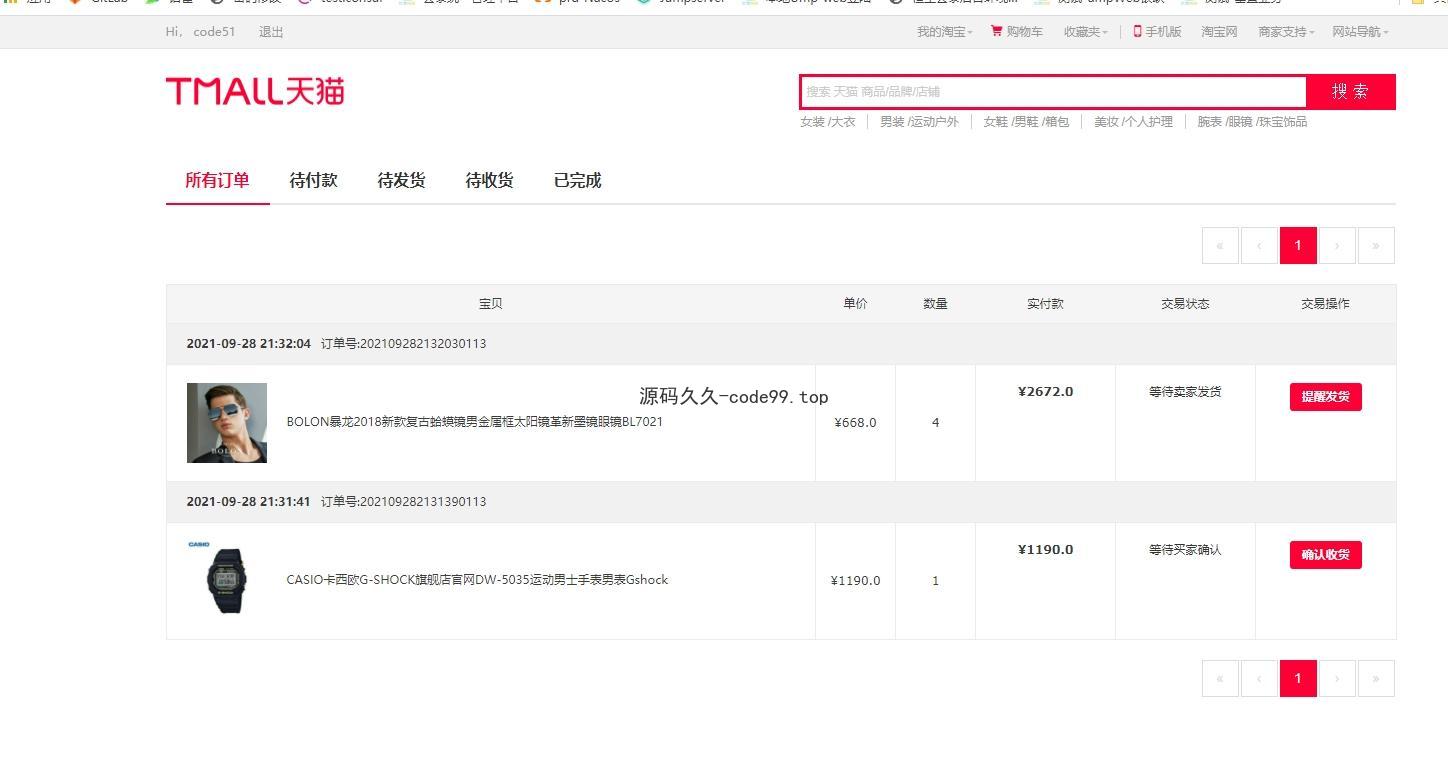Open the 购物车 shopping cart icon link
Viewport: 1448px width, 773px height.
1016,31
